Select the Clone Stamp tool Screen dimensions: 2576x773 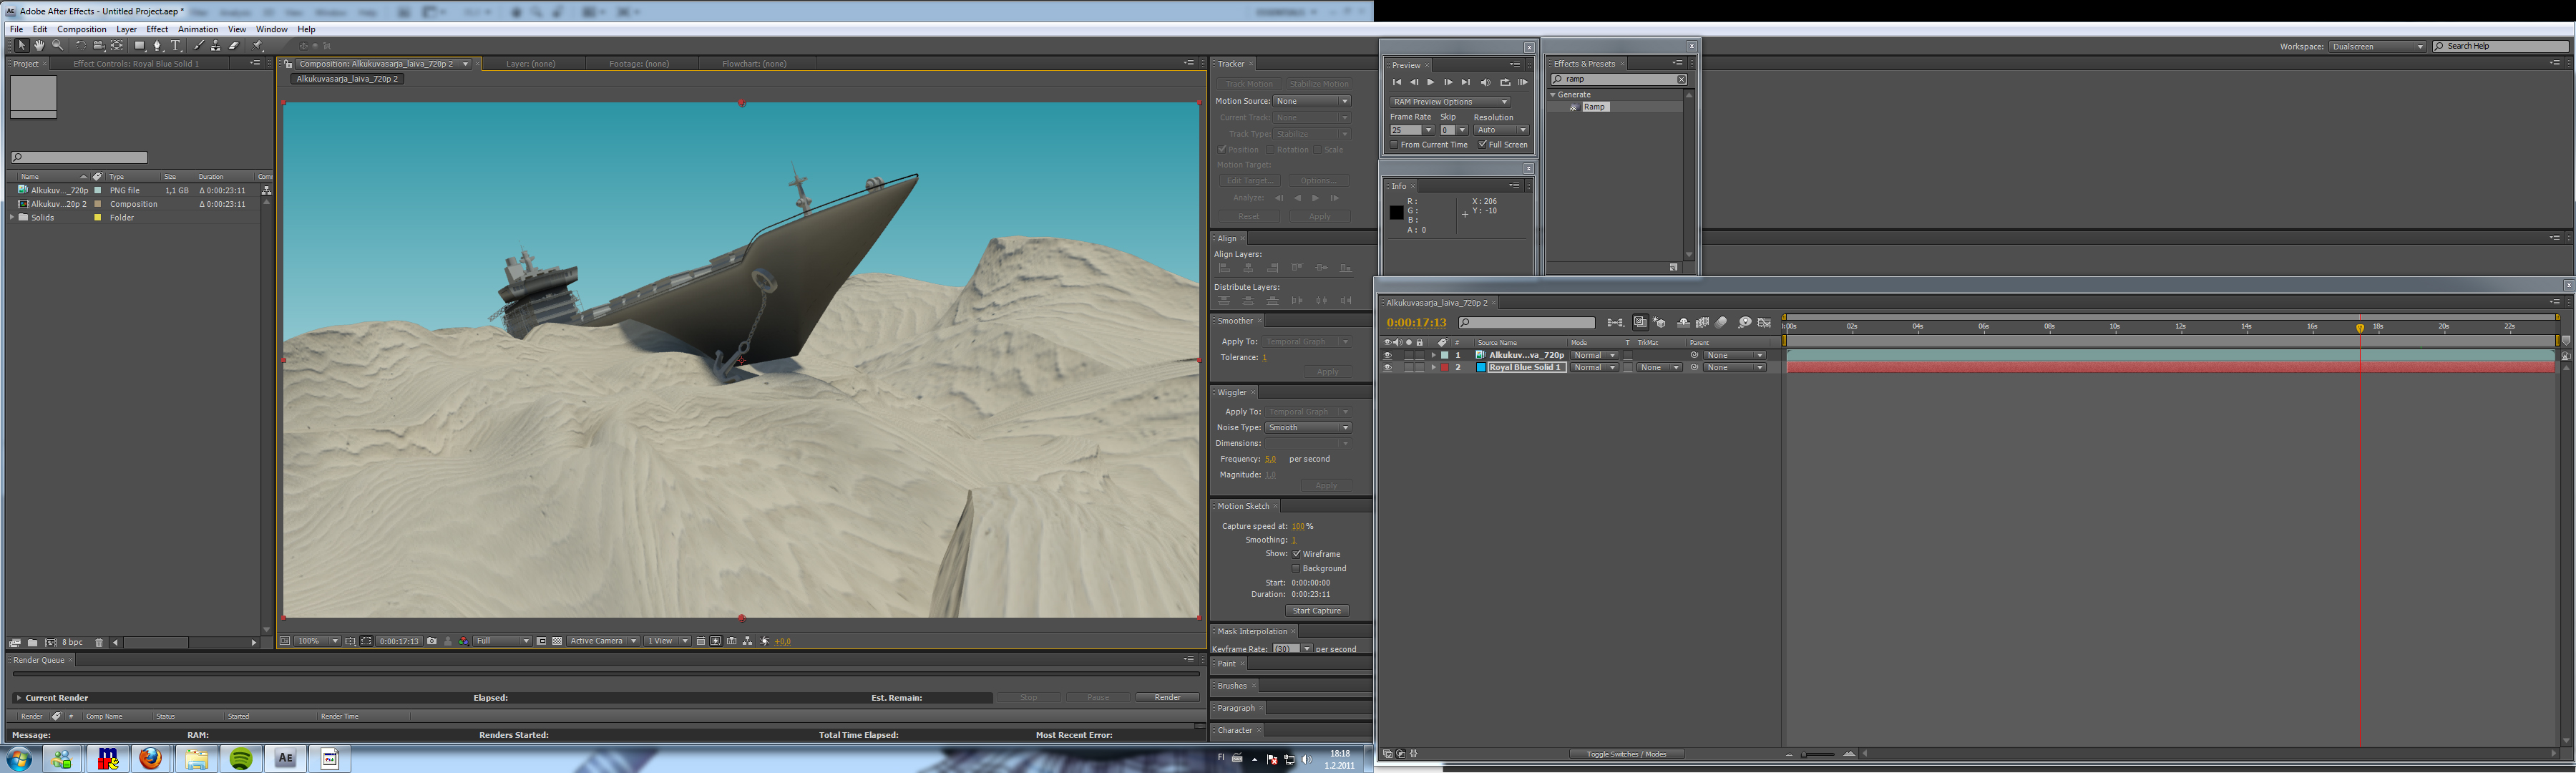(x=215, y=45)
